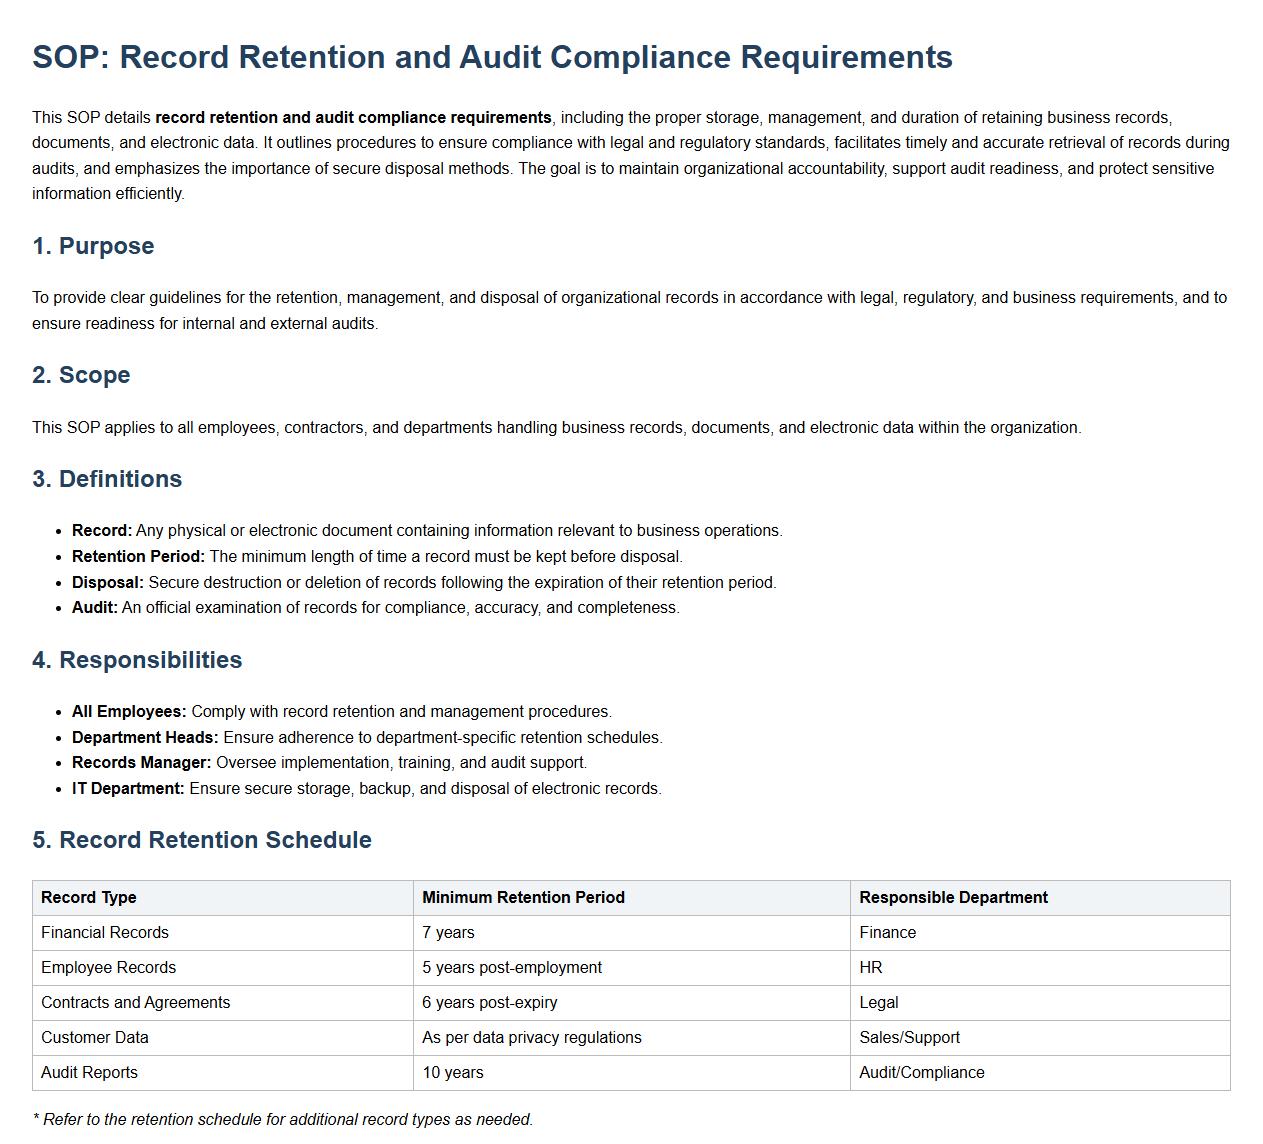This screenshot has height=1144, width=1263.
Task: Click the 'Records Manager:' responsibility label
Action: (142, 762)
